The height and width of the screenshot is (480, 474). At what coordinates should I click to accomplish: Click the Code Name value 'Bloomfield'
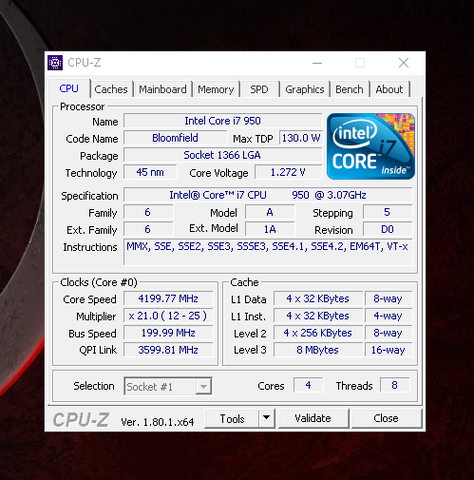click(175, 138)
